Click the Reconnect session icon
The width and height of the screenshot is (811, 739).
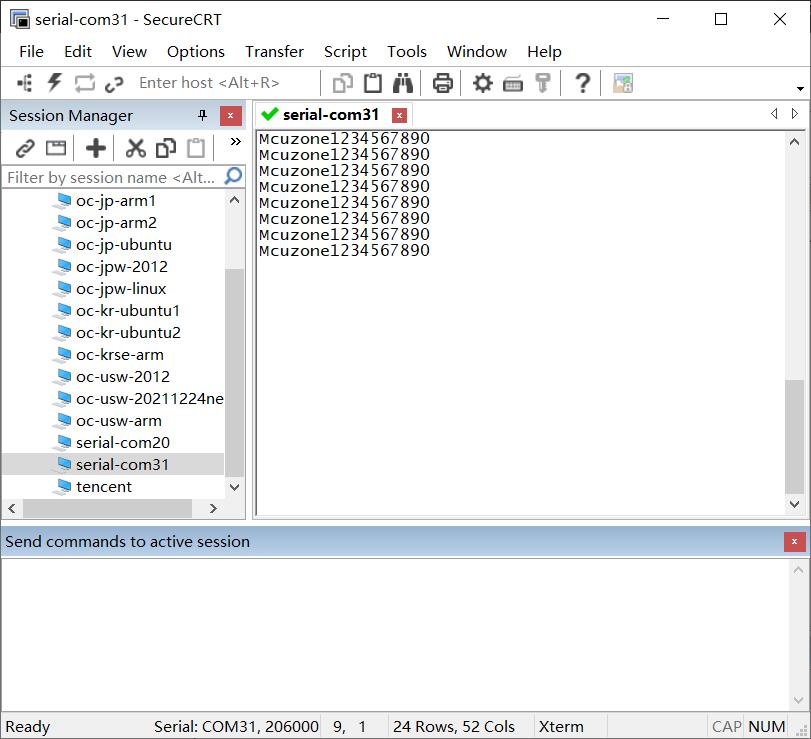click(x=84, y=83)
